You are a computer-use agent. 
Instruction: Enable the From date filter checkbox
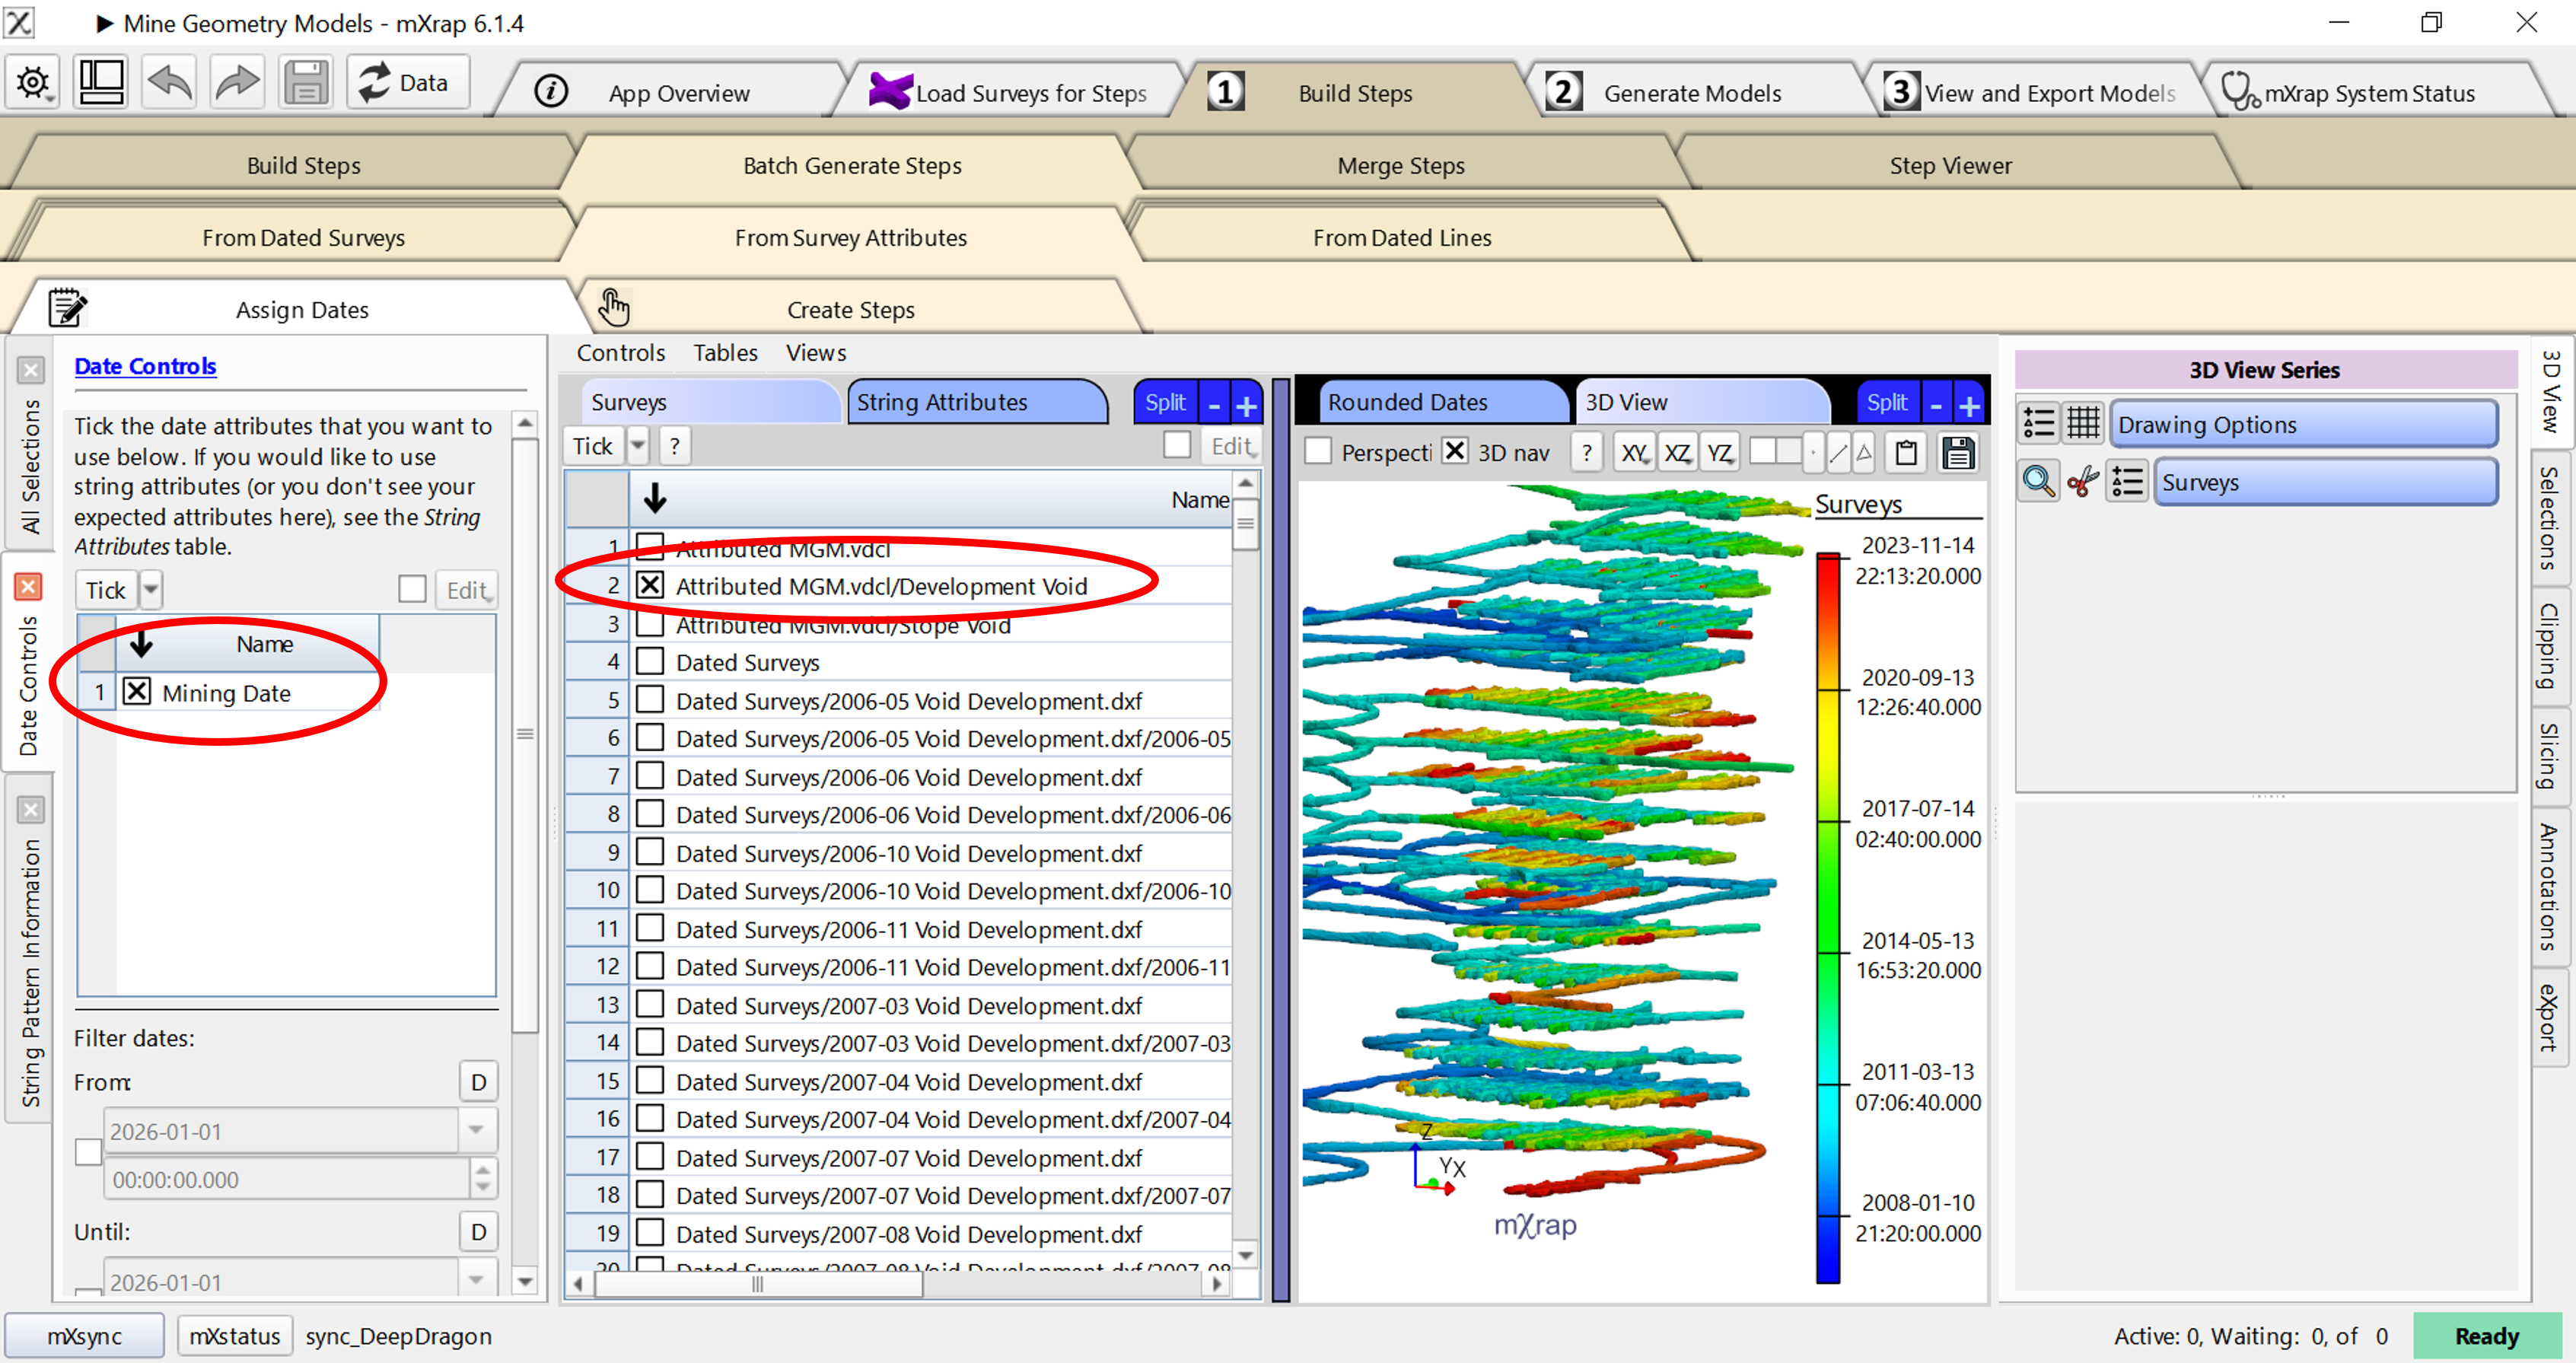point(88,1152)
